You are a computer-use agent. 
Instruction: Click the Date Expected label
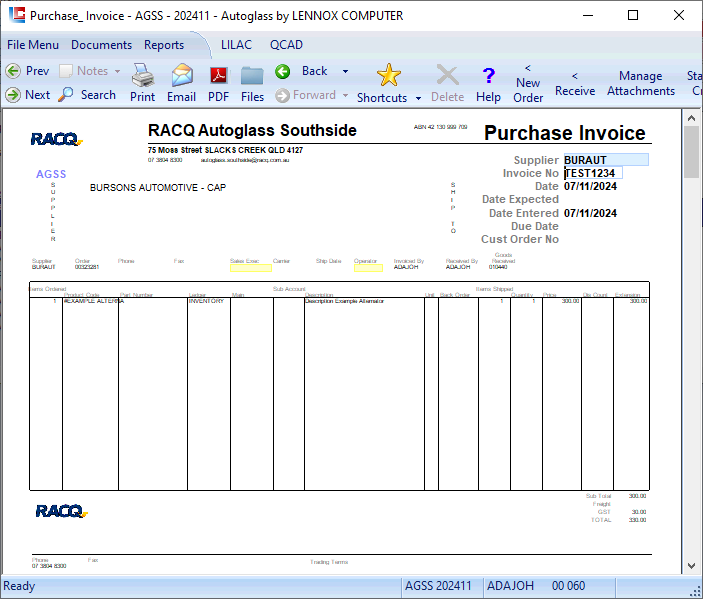(520, 200)
